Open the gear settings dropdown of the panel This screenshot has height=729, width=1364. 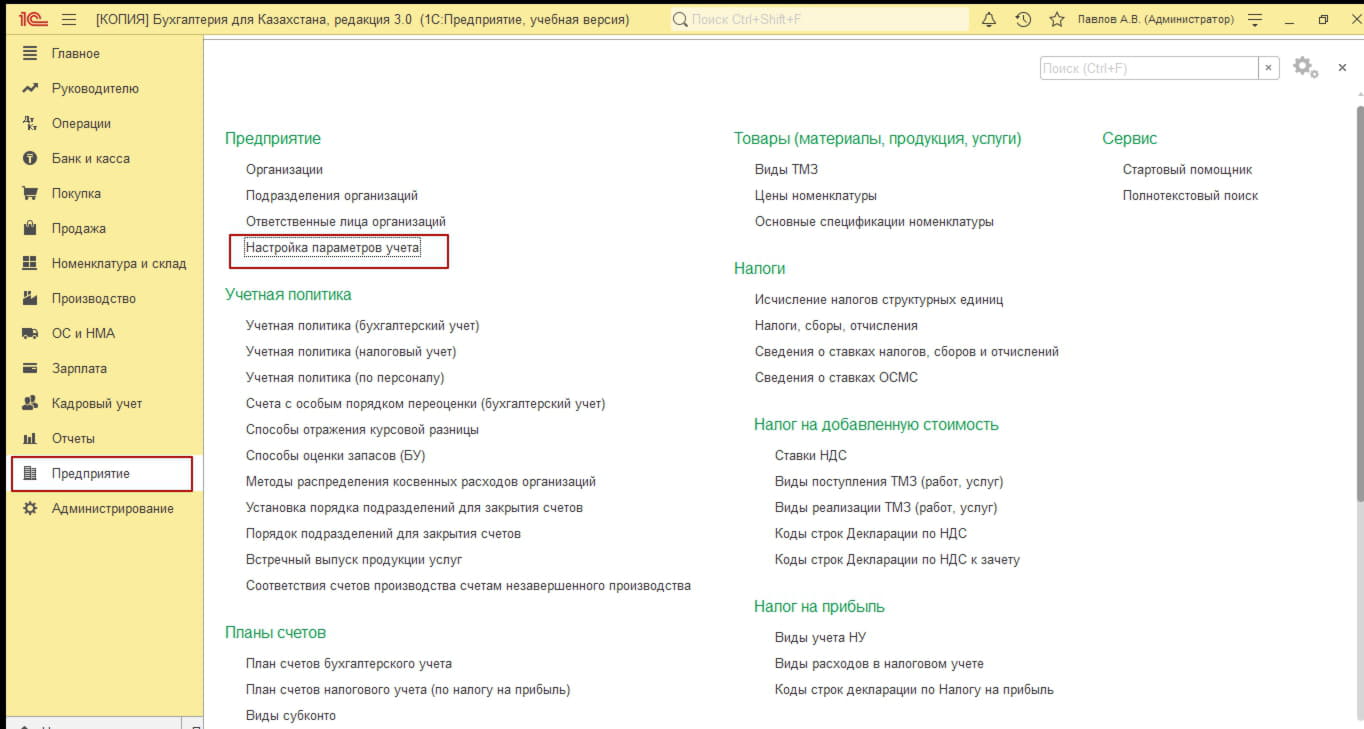pyautogui.click(x=1305, y=67)
